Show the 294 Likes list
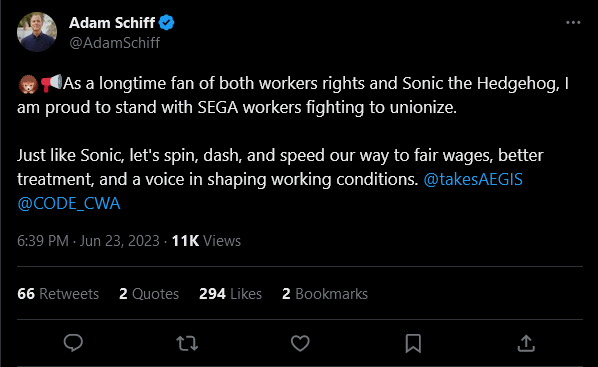Image resolution: width=598 pixels, height=367 pixels. (x=230, y=294)
